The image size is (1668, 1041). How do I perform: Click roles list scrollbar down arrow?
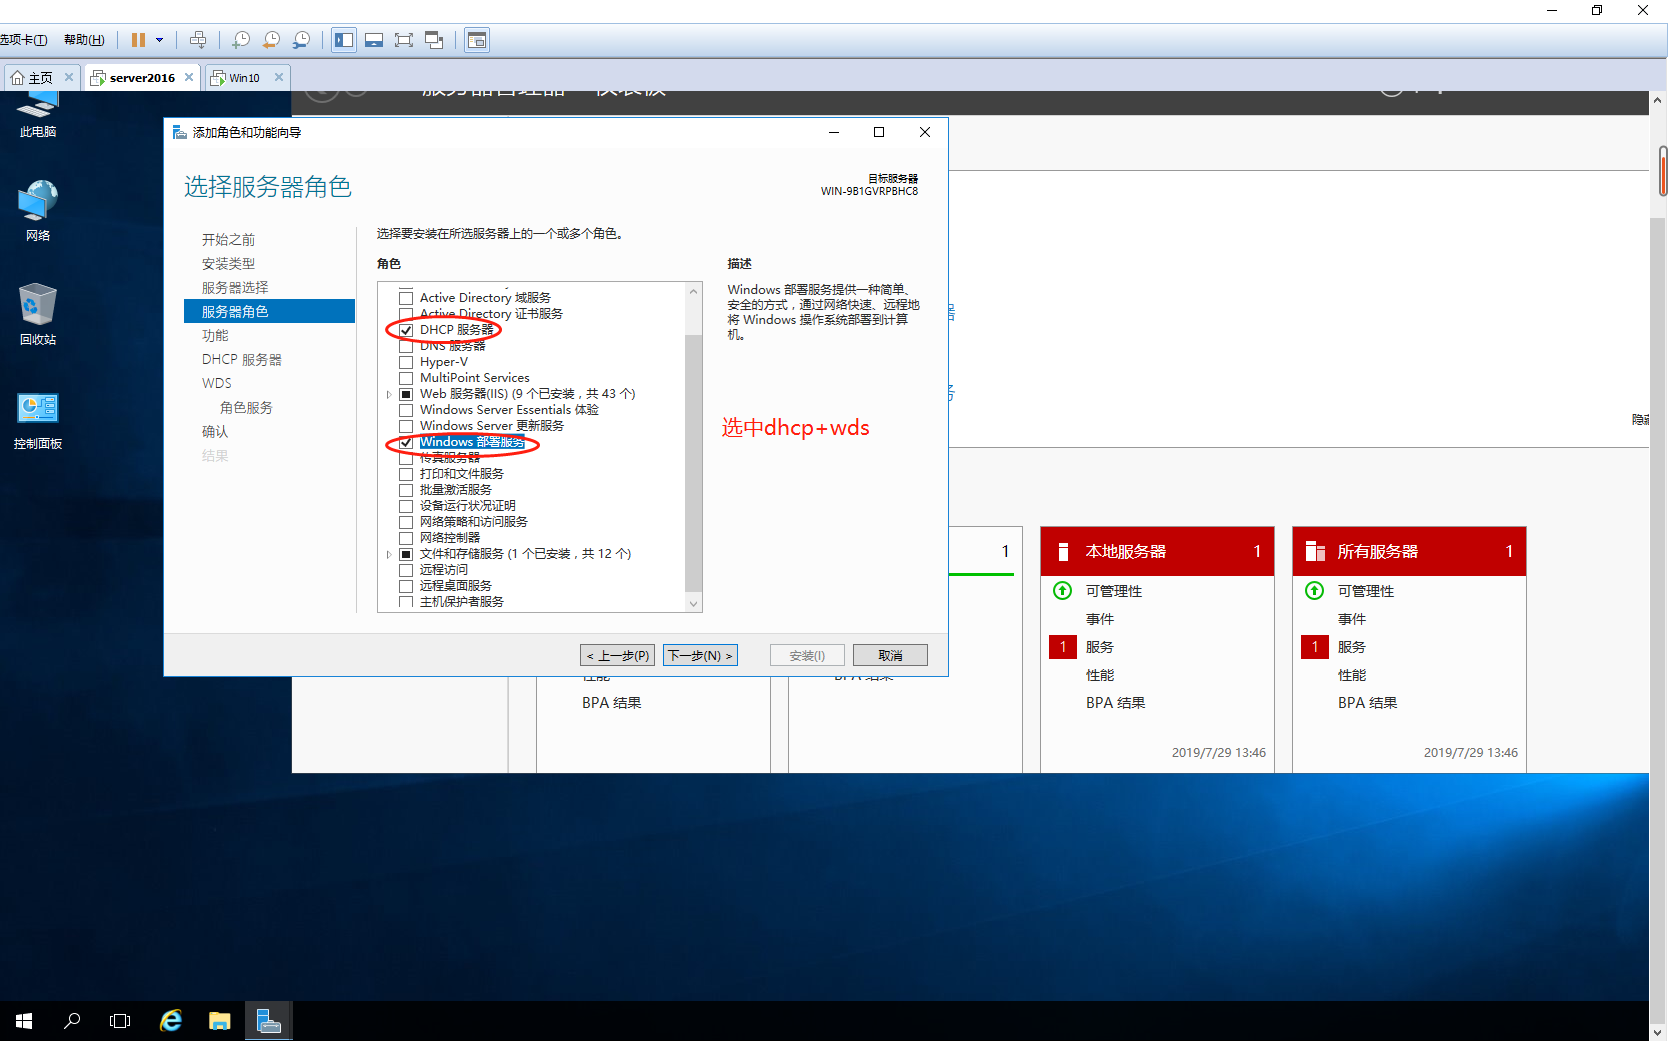(693, 603)
